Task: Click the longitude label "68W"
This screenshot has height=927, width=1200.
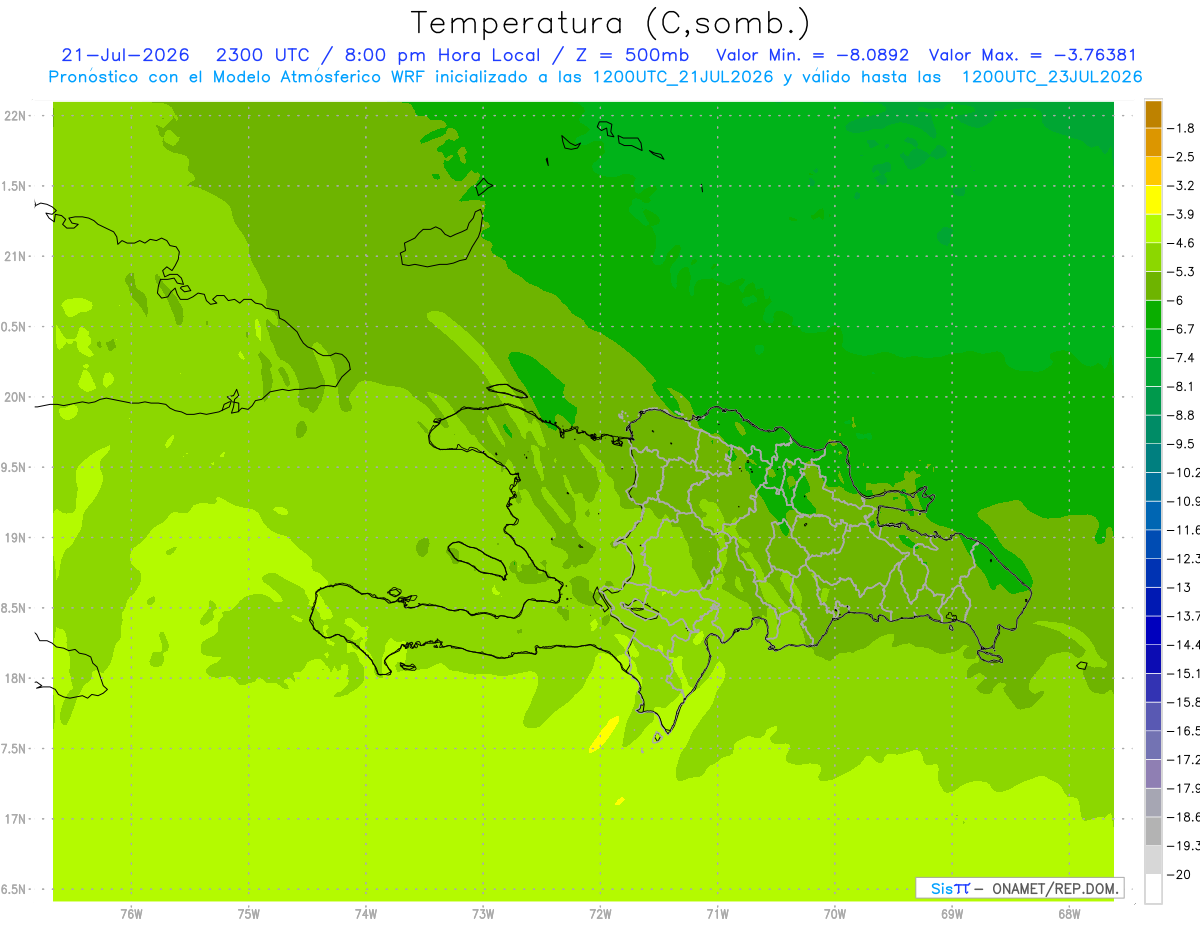Action: (1069, 913)
